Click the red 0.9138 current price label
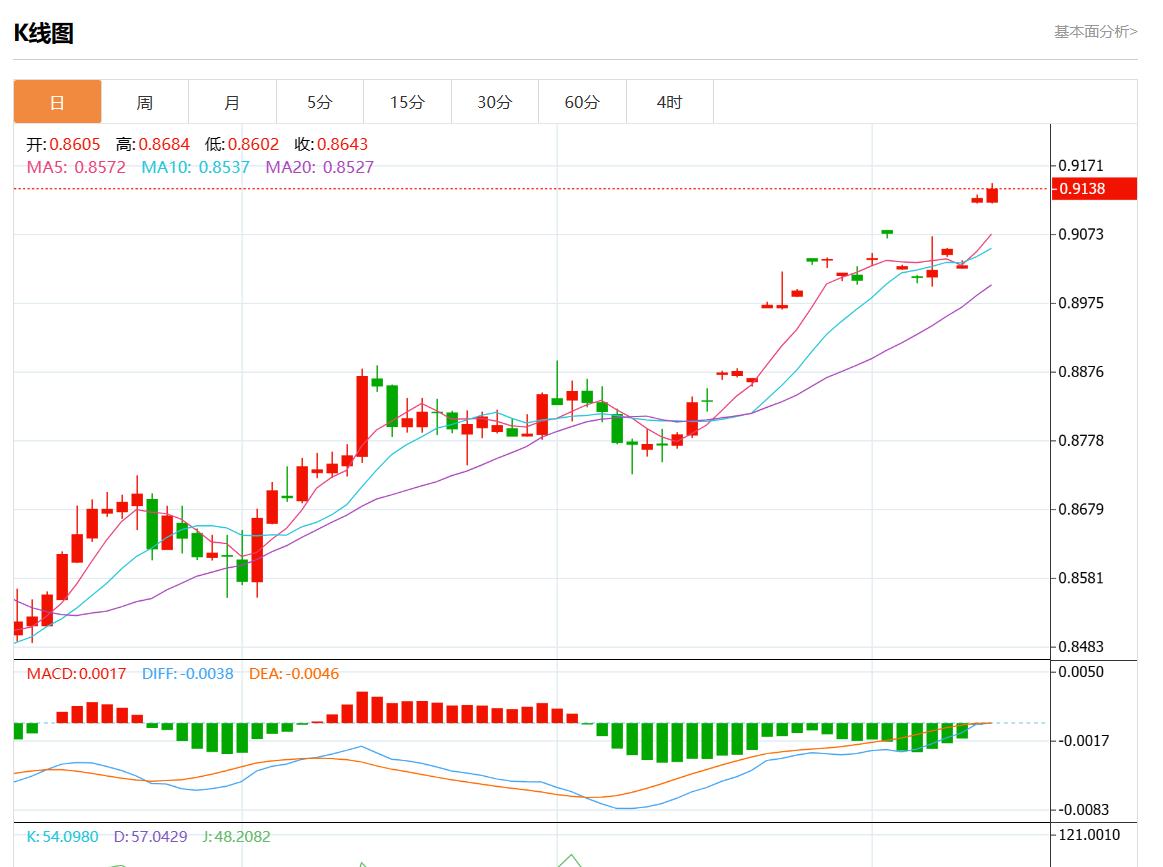Image resolution: width=1163 pixels, height=867 pixels. pos(1094,188)
